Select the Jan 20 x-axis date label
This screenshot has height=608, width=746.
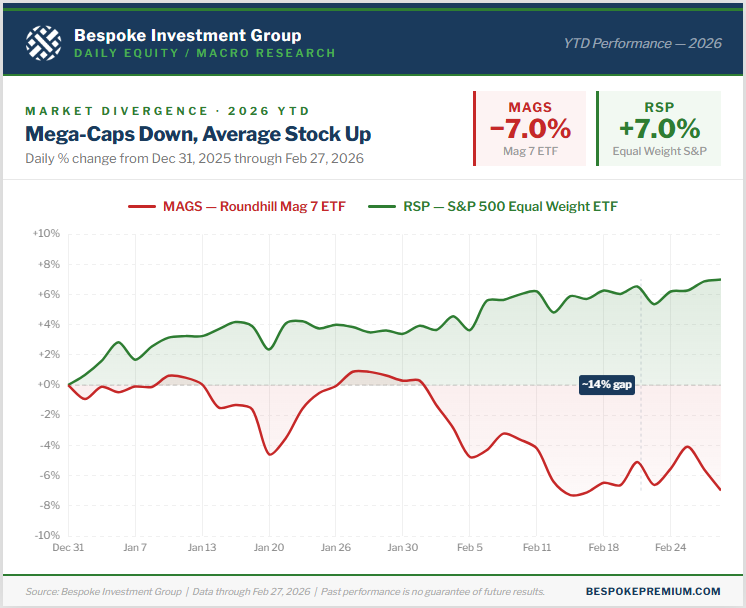tap(269, 548)
